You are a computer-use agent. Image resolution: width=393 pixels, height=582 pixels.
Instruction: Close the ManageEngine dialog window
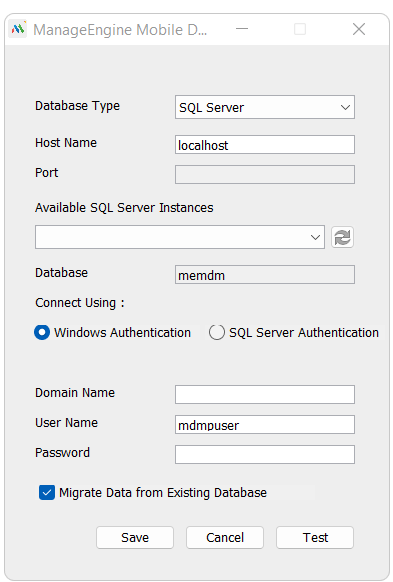pos(359,29)
